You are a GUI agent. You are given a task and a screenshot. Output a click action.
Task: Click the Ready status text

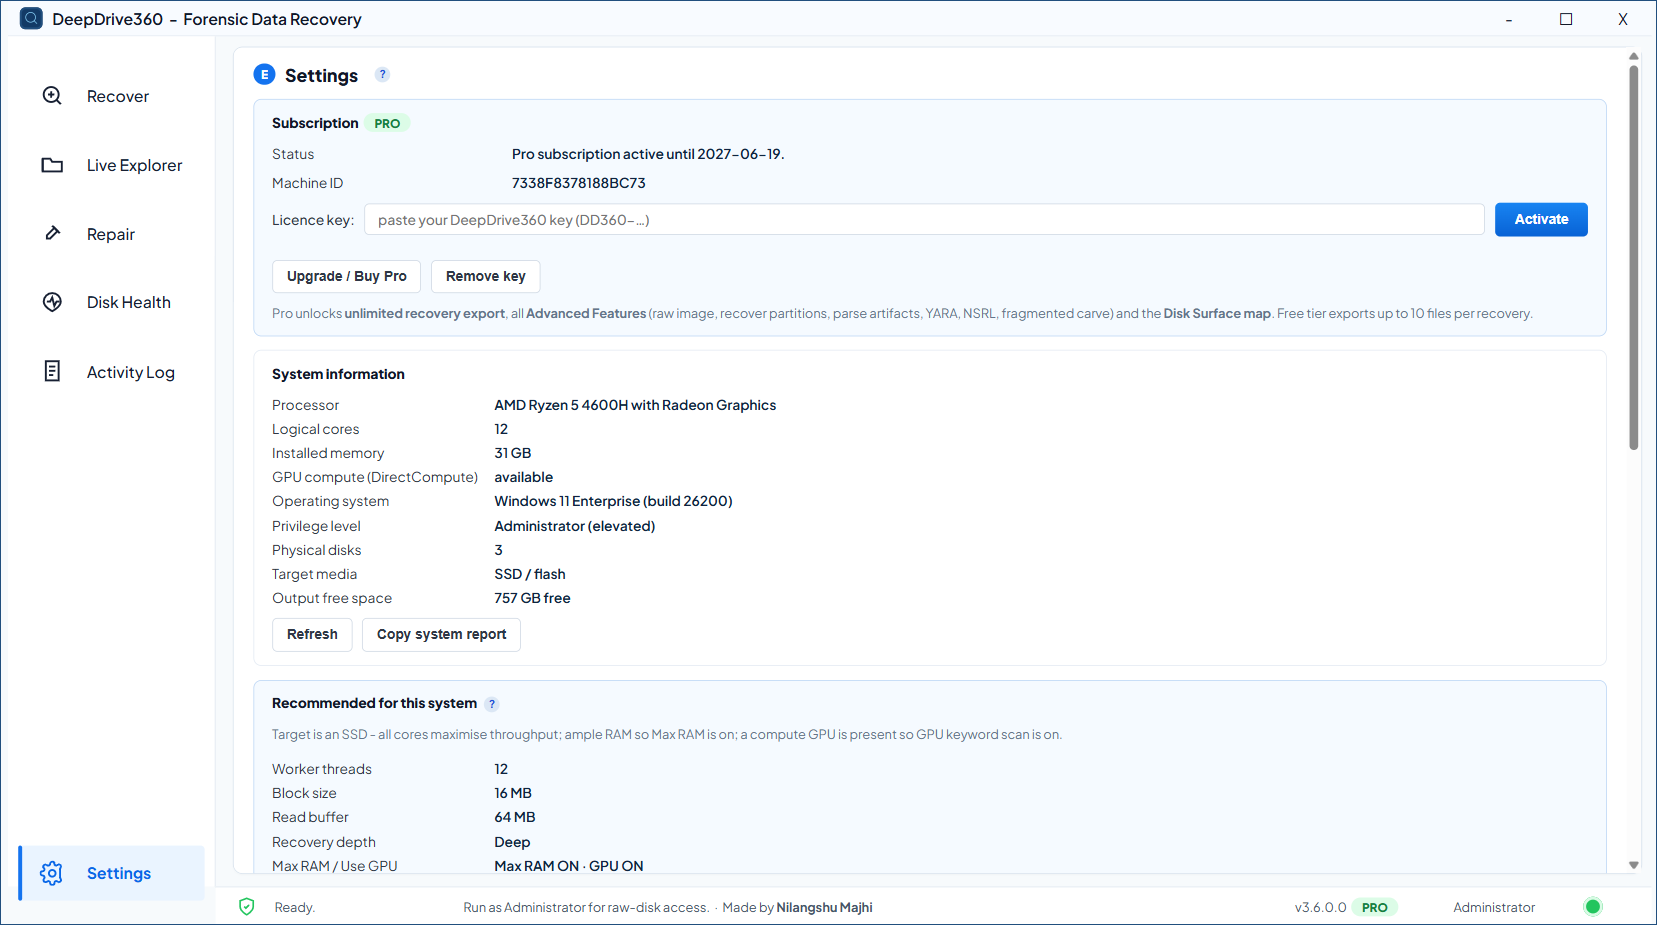(295, 907)
